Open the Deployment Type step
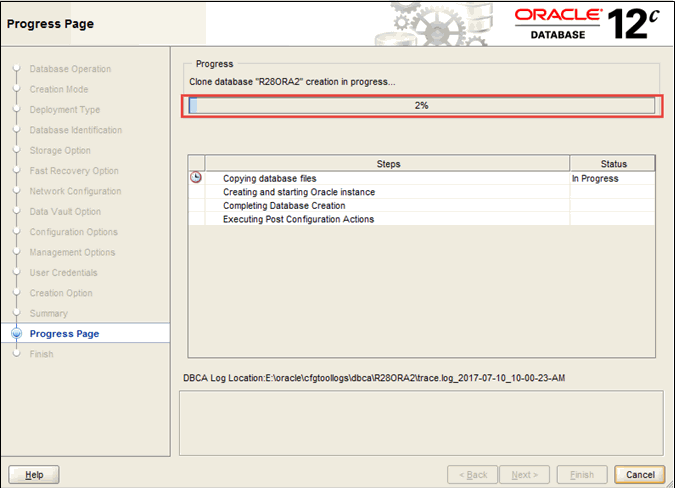The width and height of the screenshot is (675, 488). (64, 110)
